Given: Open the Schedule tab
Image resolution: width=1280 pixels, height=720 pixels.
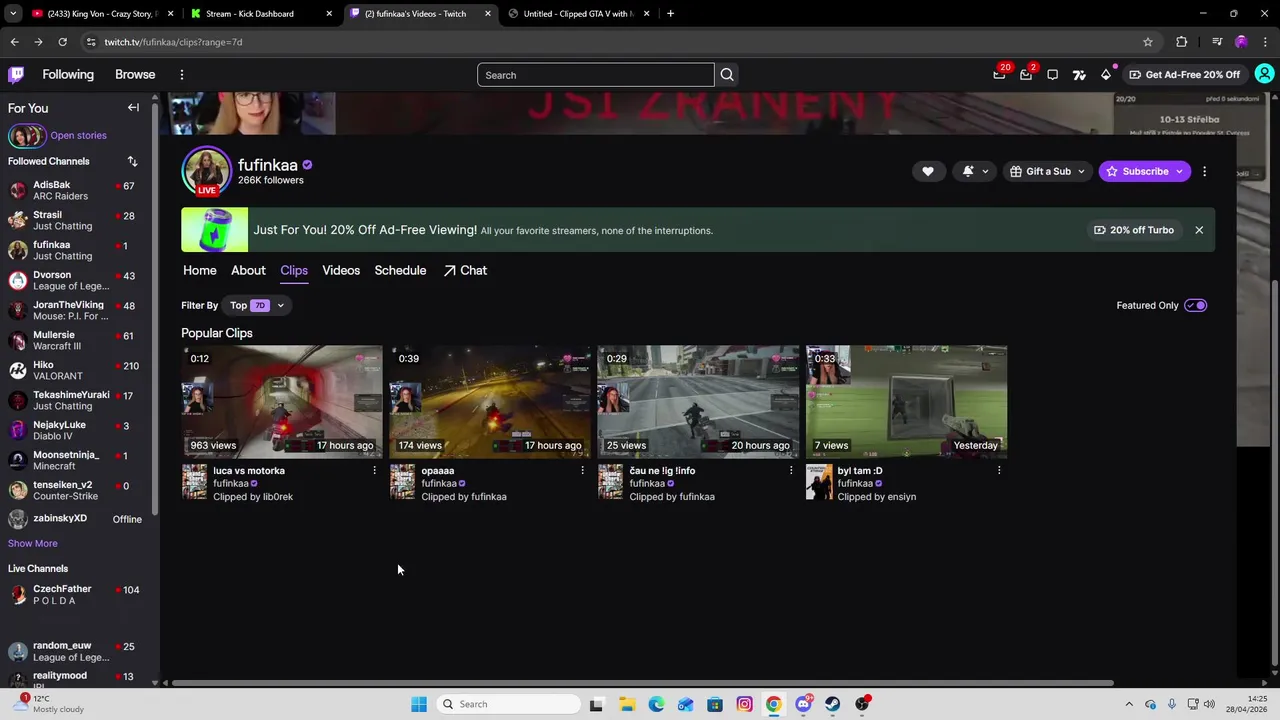Looking at the screenshot, I should pyautogui.click(x=400, y=270).
